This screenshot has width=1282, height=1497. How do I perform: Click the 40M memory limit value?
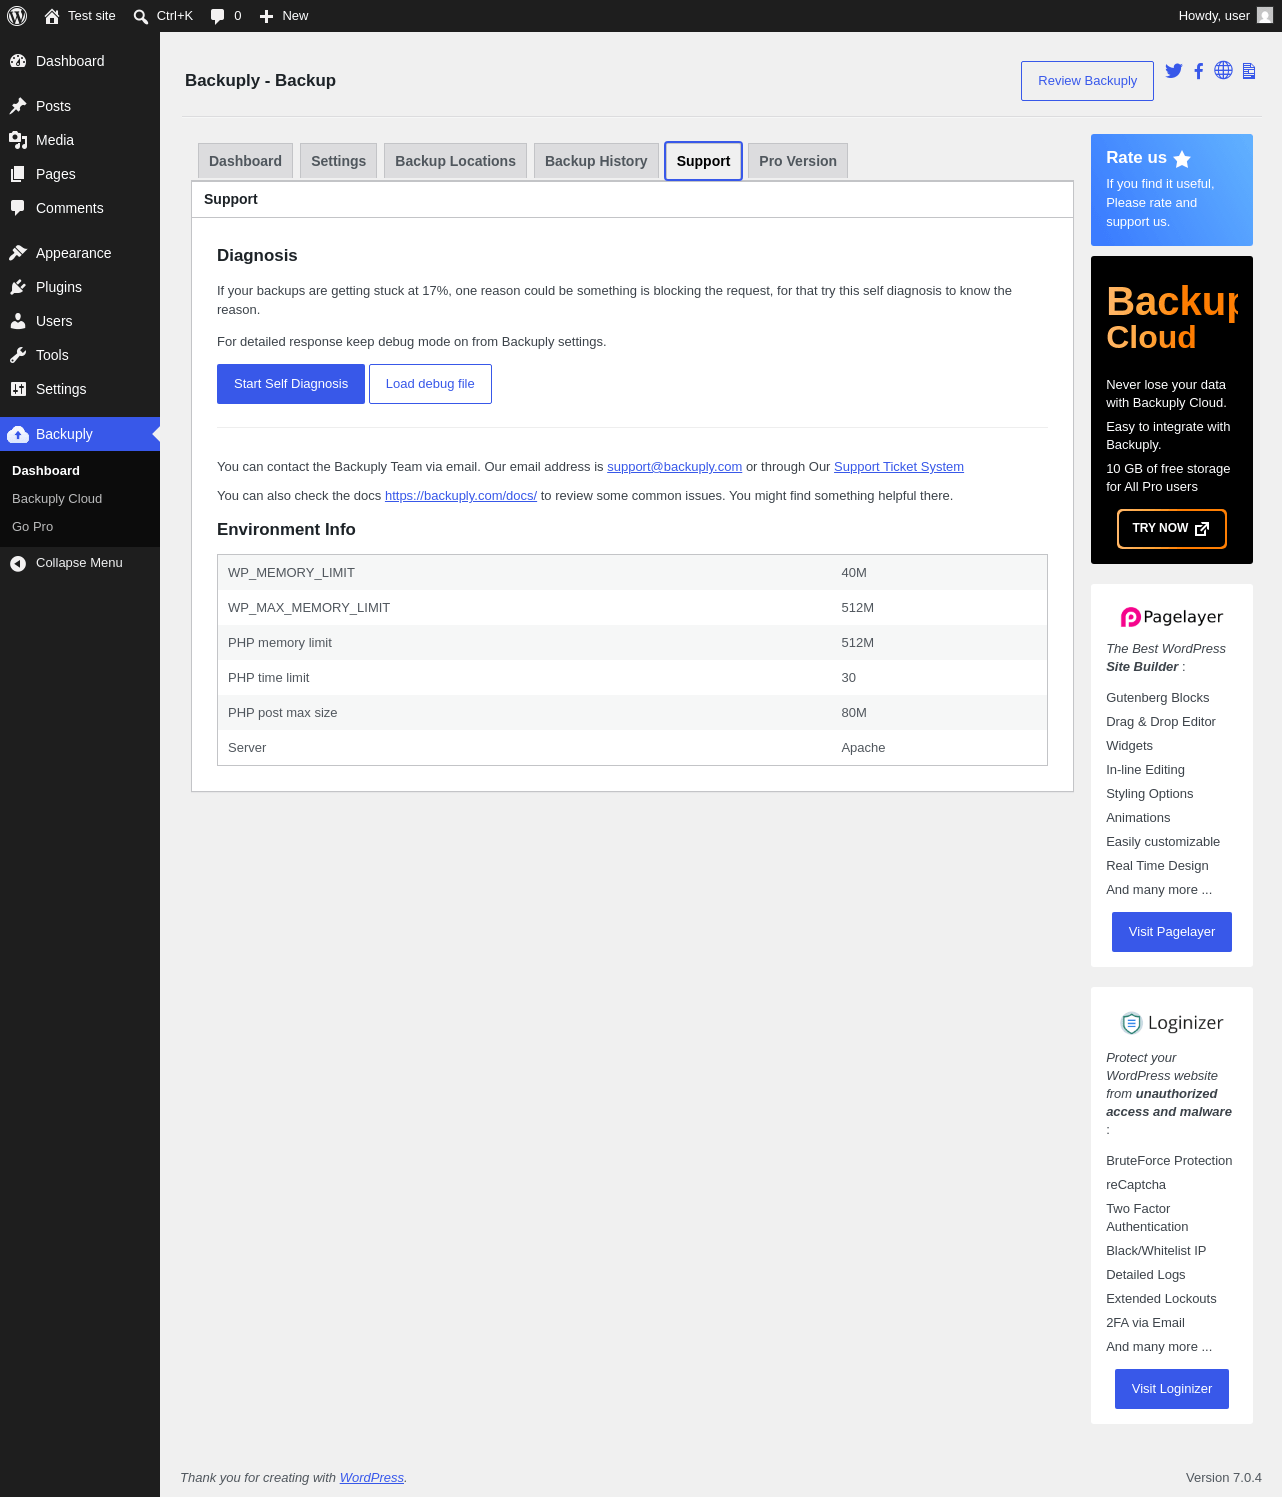854,573
